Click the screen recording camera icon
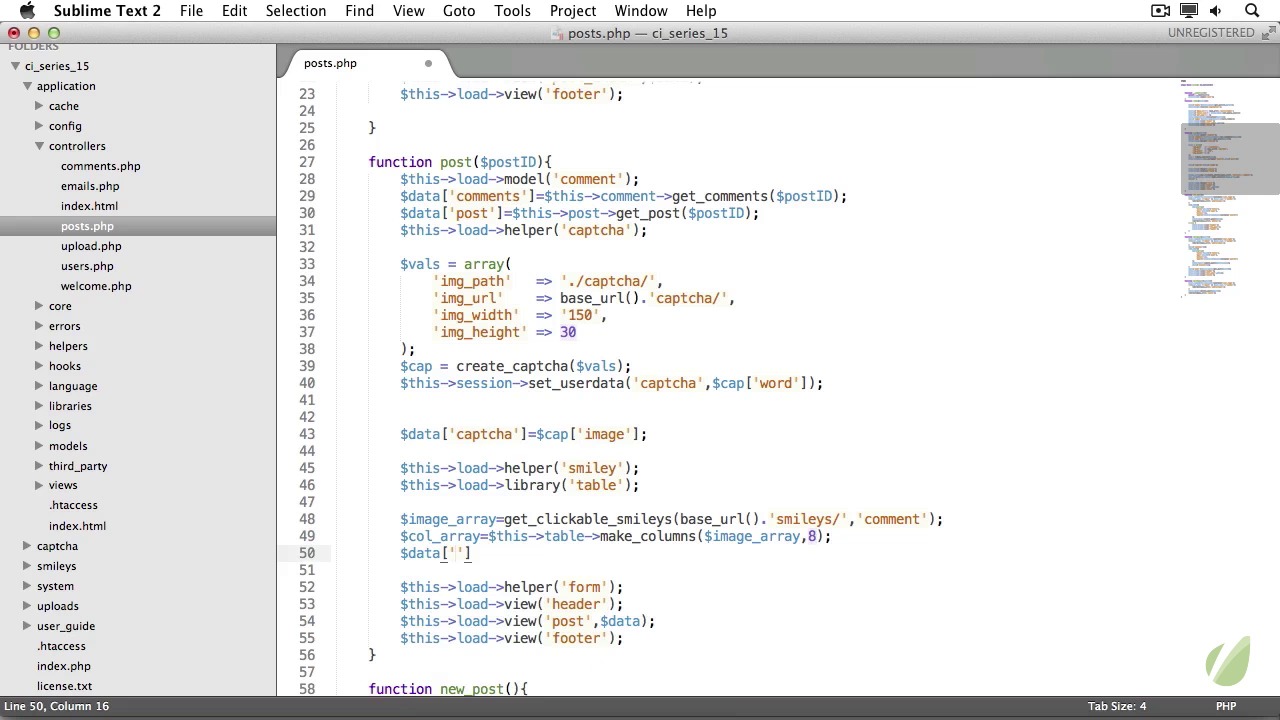1280x720 pixels. point(1161,11)
